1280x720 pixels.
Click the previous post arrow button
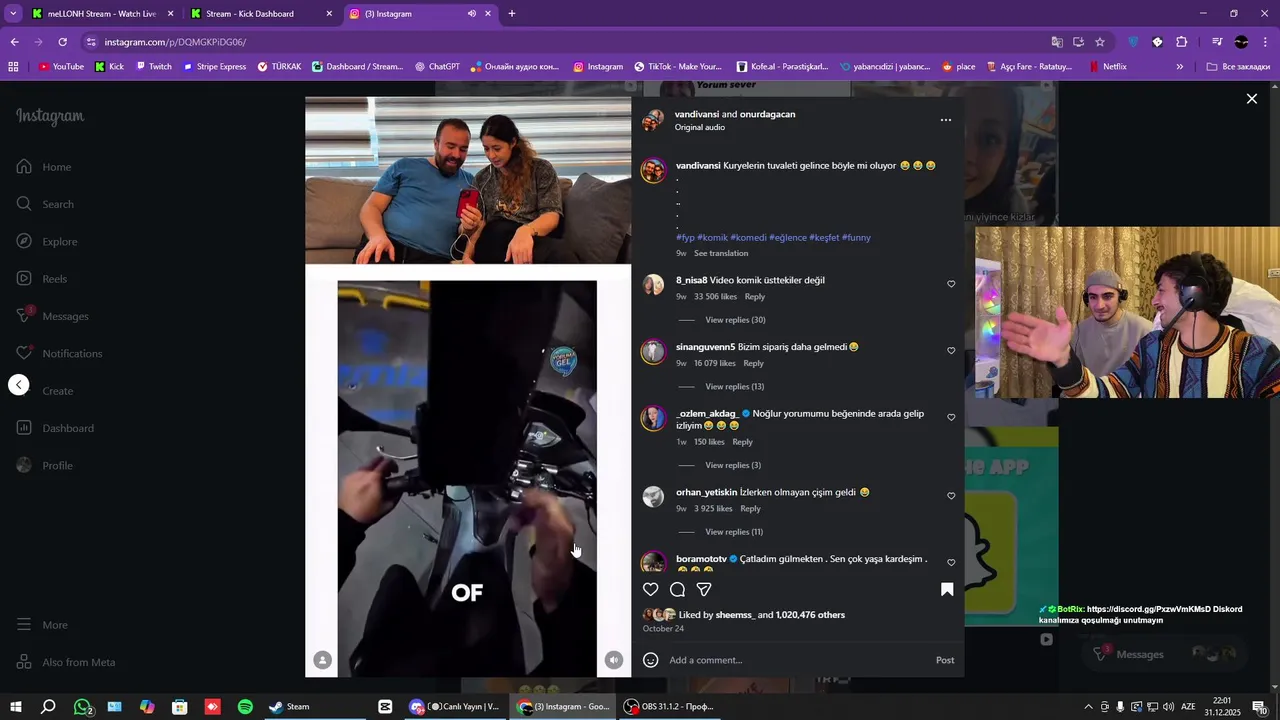(19, 385)
